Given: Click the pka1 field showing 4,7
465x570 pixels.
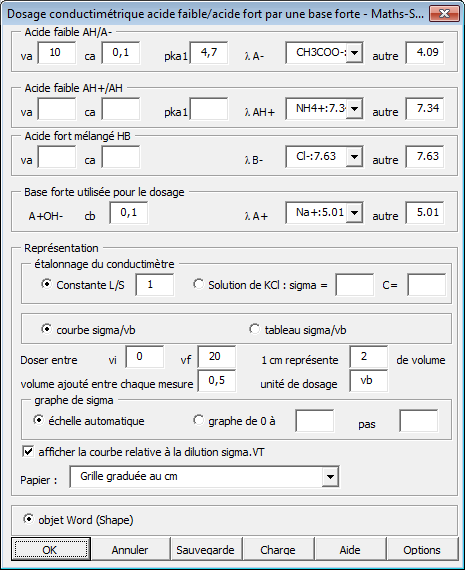Looking at the screenshot, I should [209, 53].
